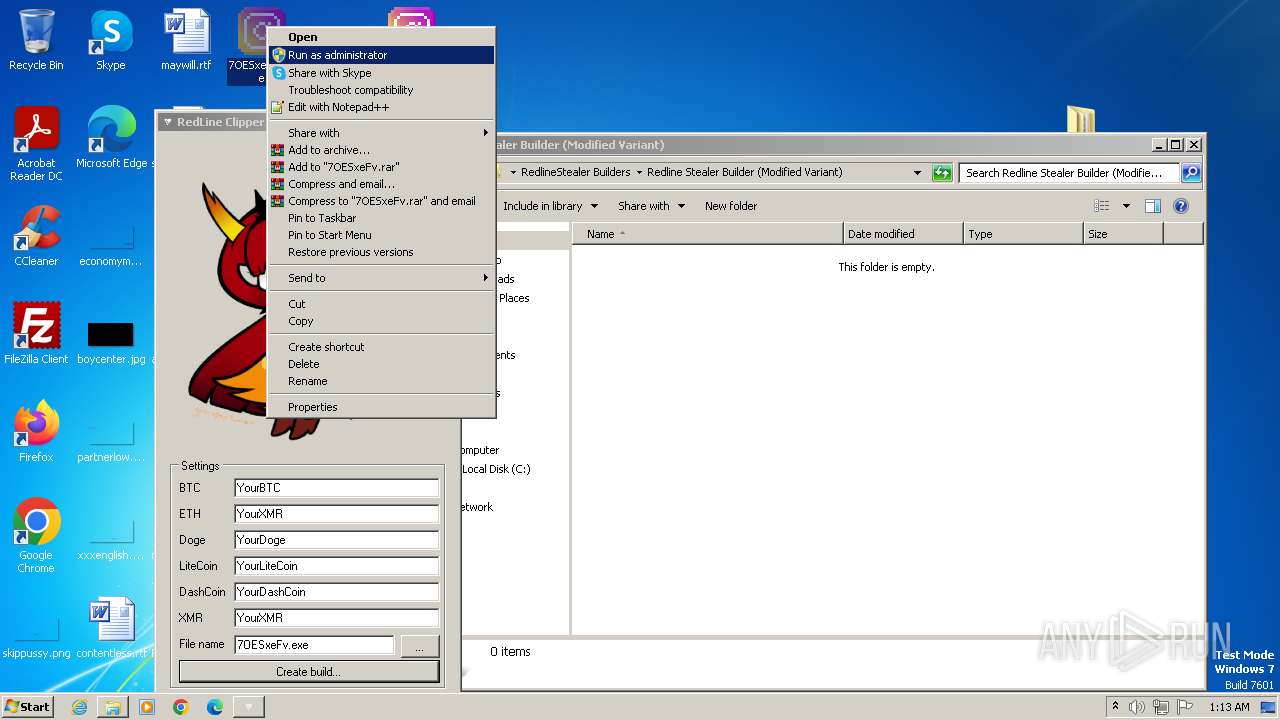Expand the Send to submenu
The image size is (1280, 720).
click(381, 278)
